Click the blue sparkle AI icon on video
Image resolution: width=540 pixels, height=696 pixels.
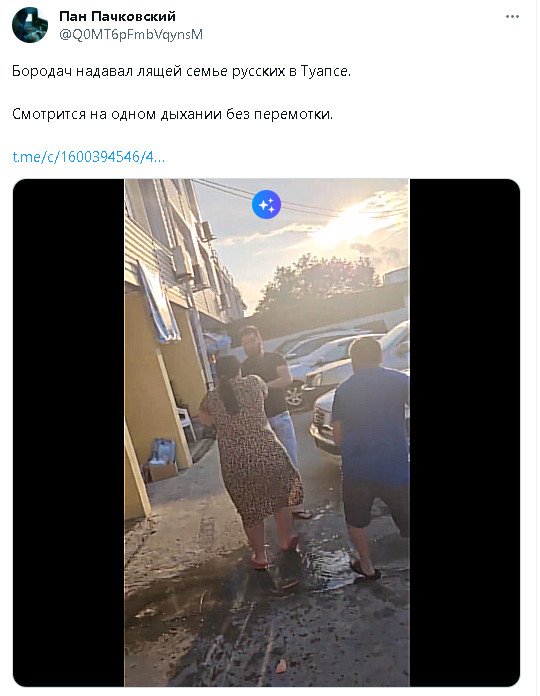266,205
